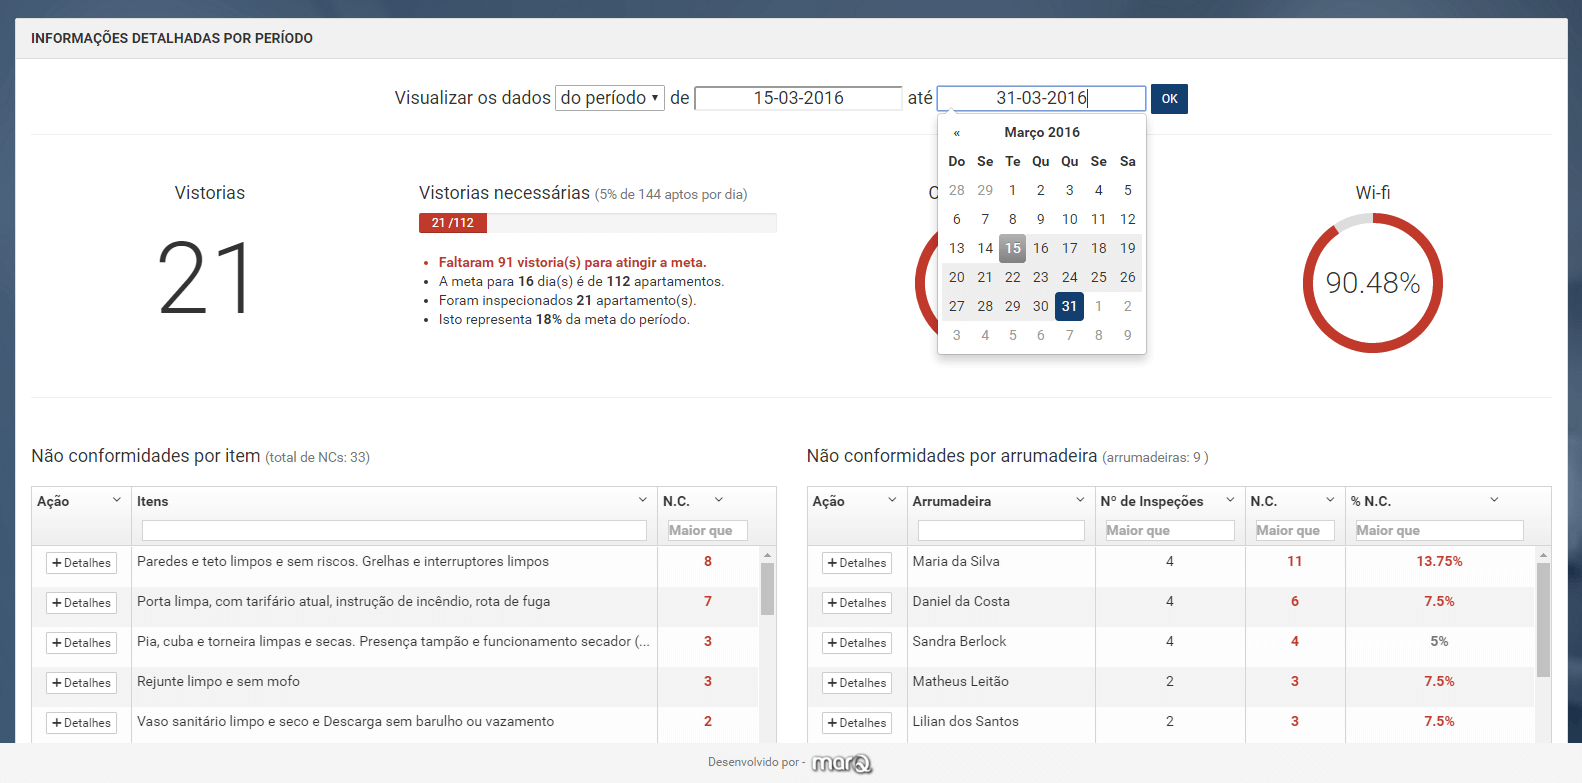
Task: Show details for Maria da Silva
Action: tap(857, 563)
